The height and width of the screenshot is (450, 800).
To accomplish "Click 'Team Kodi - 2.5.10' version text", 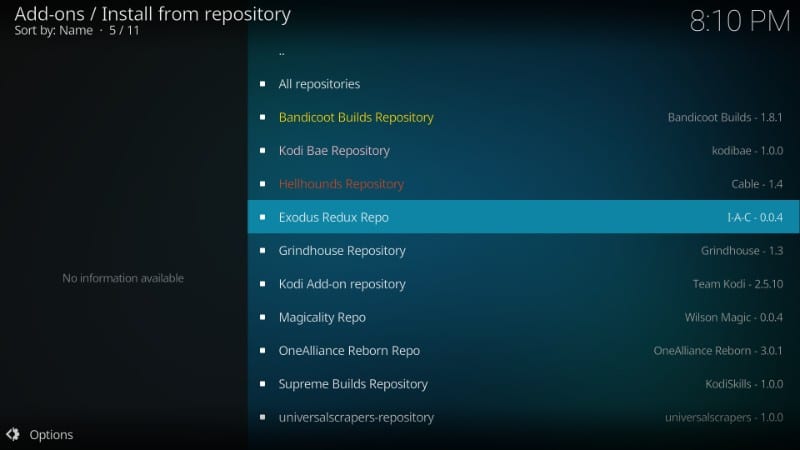I will pos(738,284).
